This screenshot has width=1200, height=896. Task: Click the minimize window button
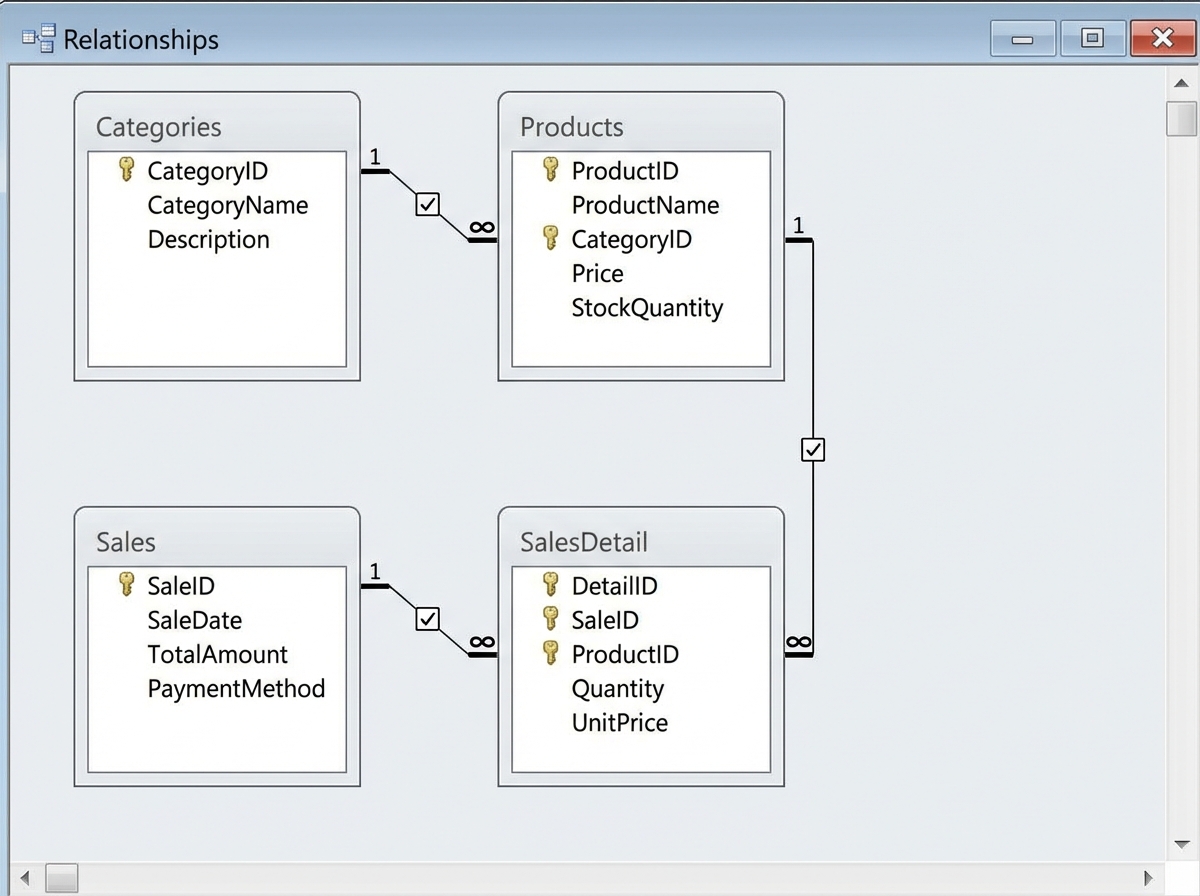[1022, 37]
